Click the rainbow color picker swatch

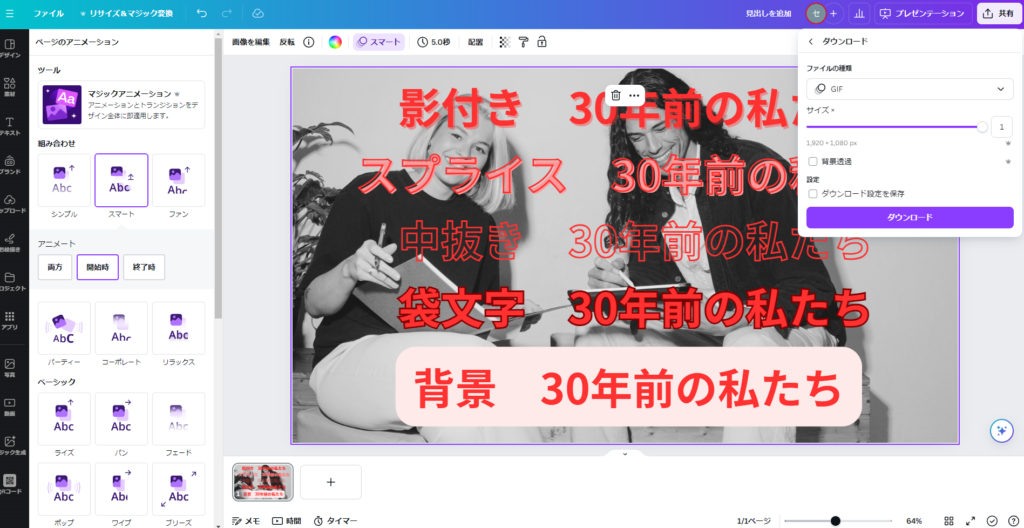click(x=335, y=42)
